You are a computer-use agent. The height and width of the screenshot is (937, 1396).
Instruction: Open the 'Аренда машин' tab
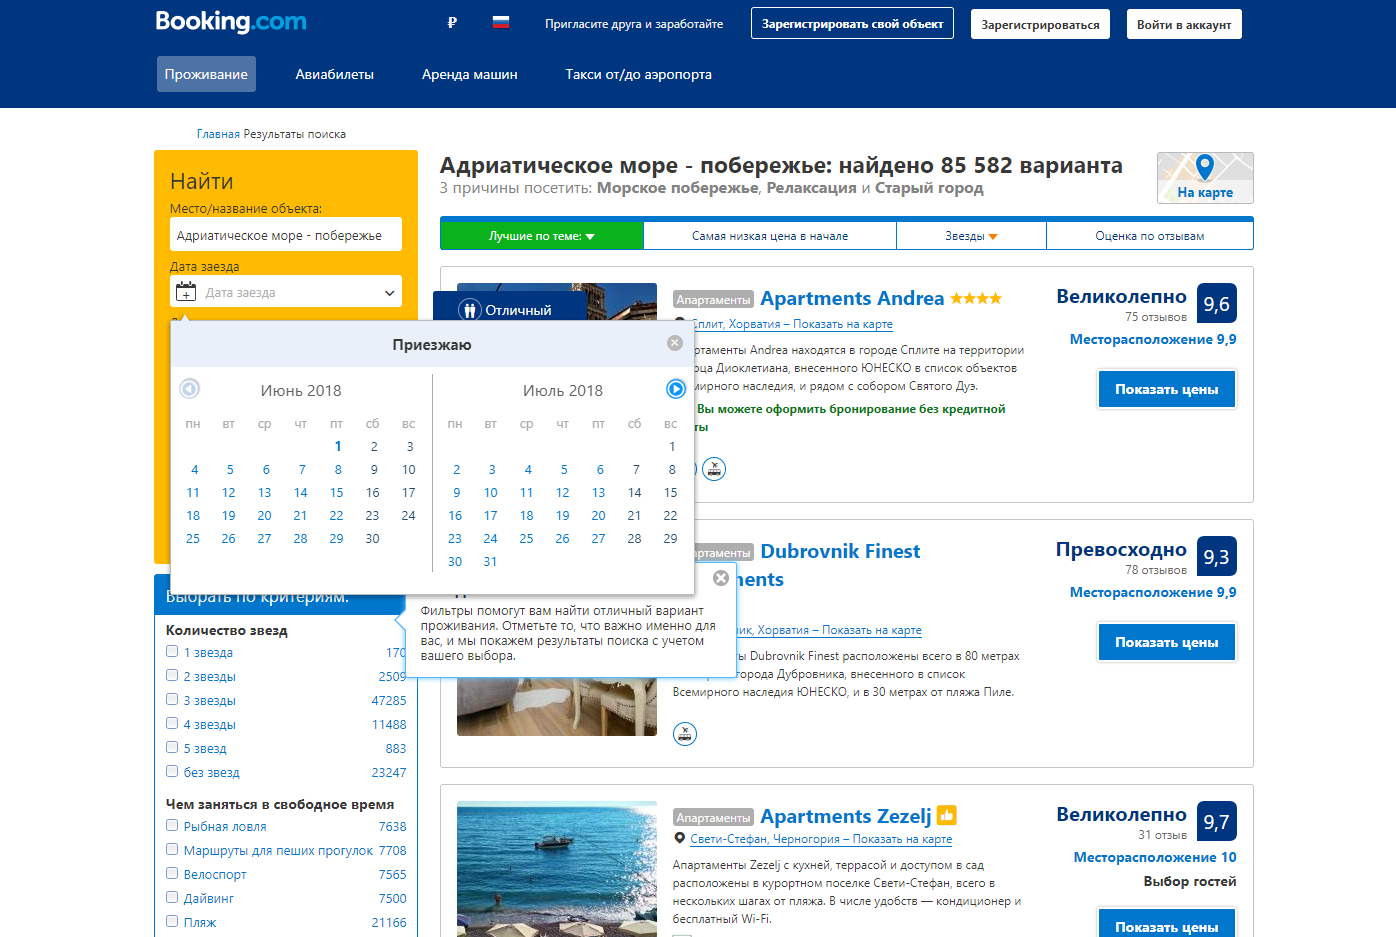point(470,74)
